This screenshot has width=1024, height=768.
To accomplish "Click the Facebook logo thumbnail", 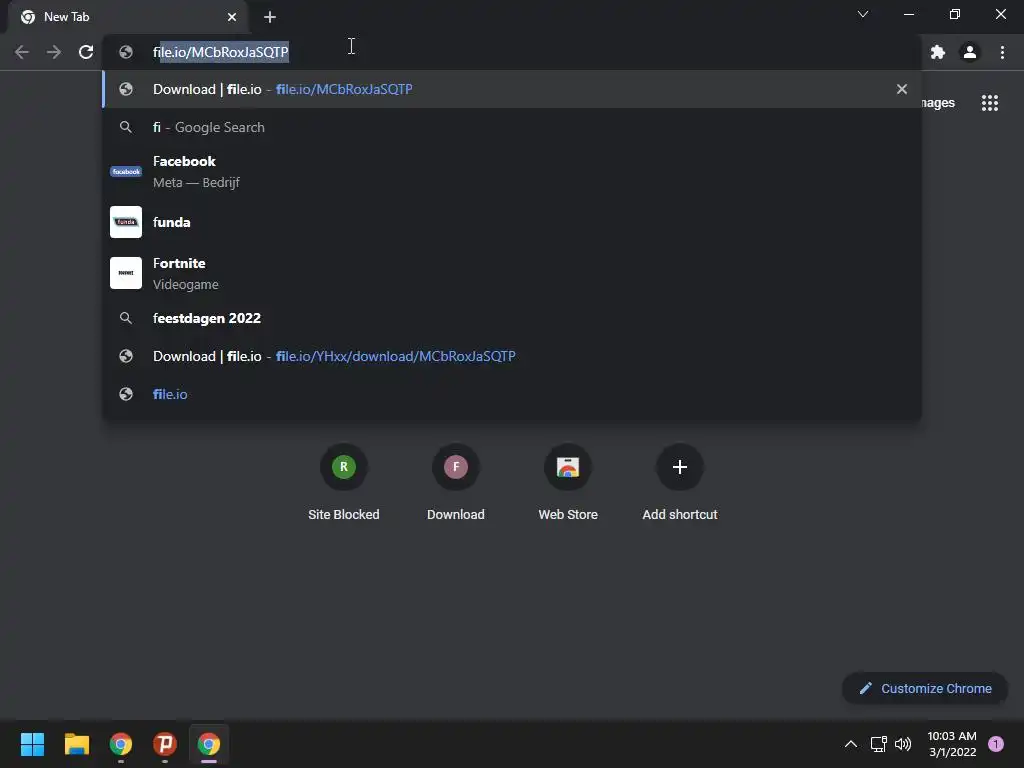I will [126, 172].
